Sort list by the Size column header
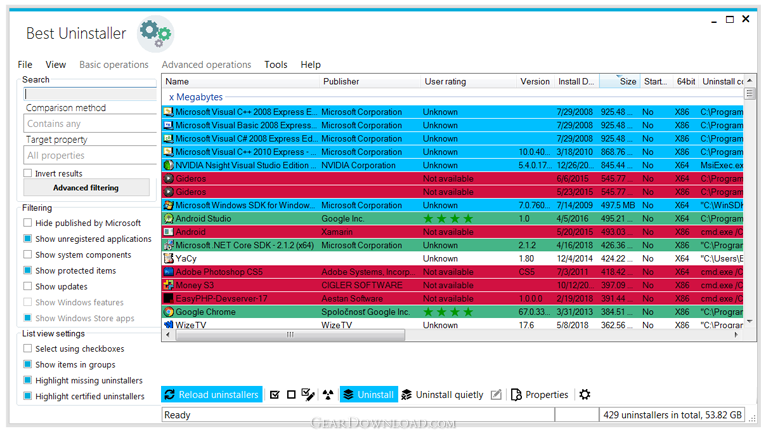The image size is (766, 431). click(x=619, y=81)
